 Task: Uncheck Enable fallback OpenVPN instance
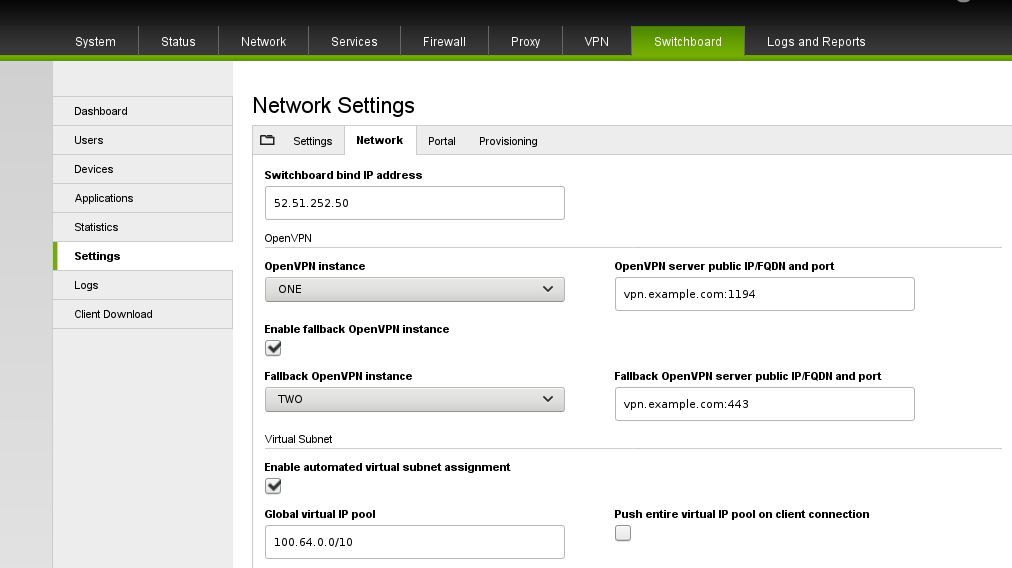coord(273,348)
